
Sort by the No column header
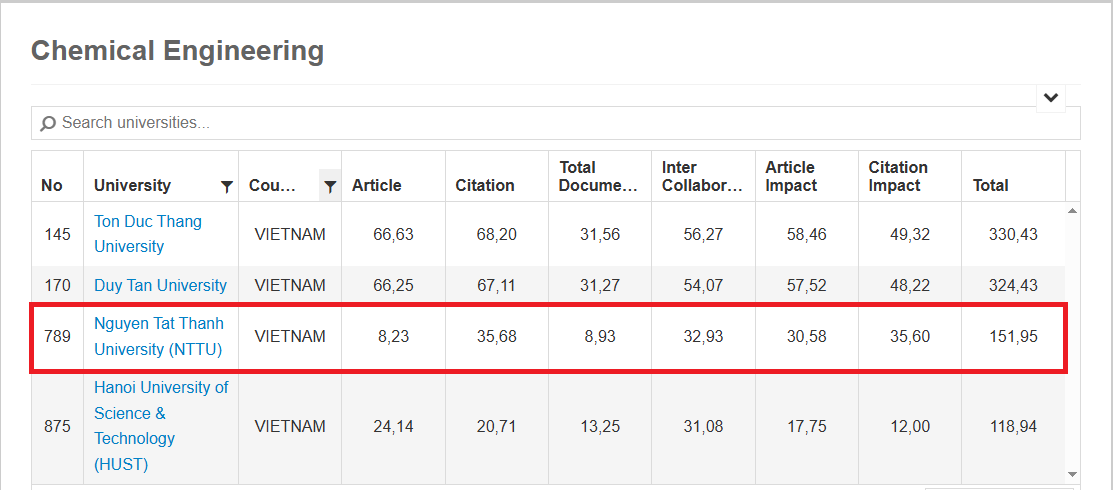(52, 185)
